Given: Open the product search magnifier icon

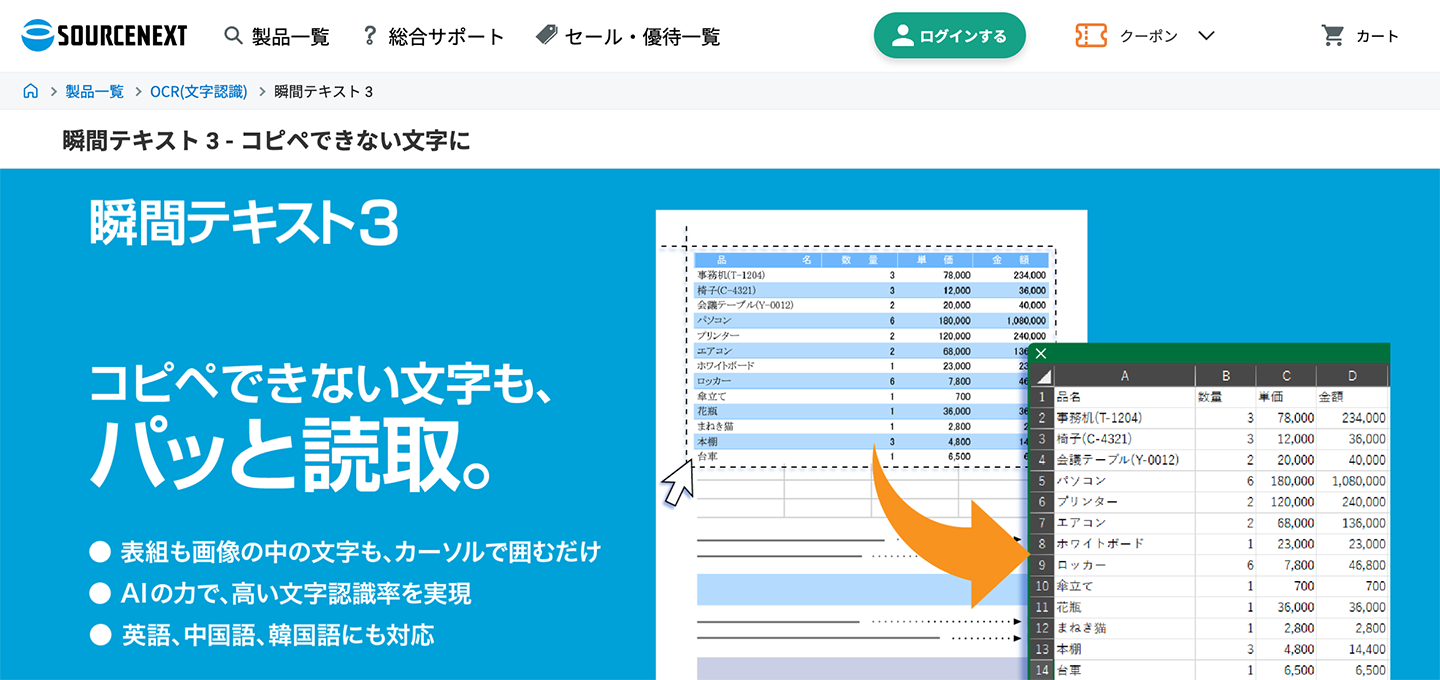Looking at the screenshot, I should (233, 35).
